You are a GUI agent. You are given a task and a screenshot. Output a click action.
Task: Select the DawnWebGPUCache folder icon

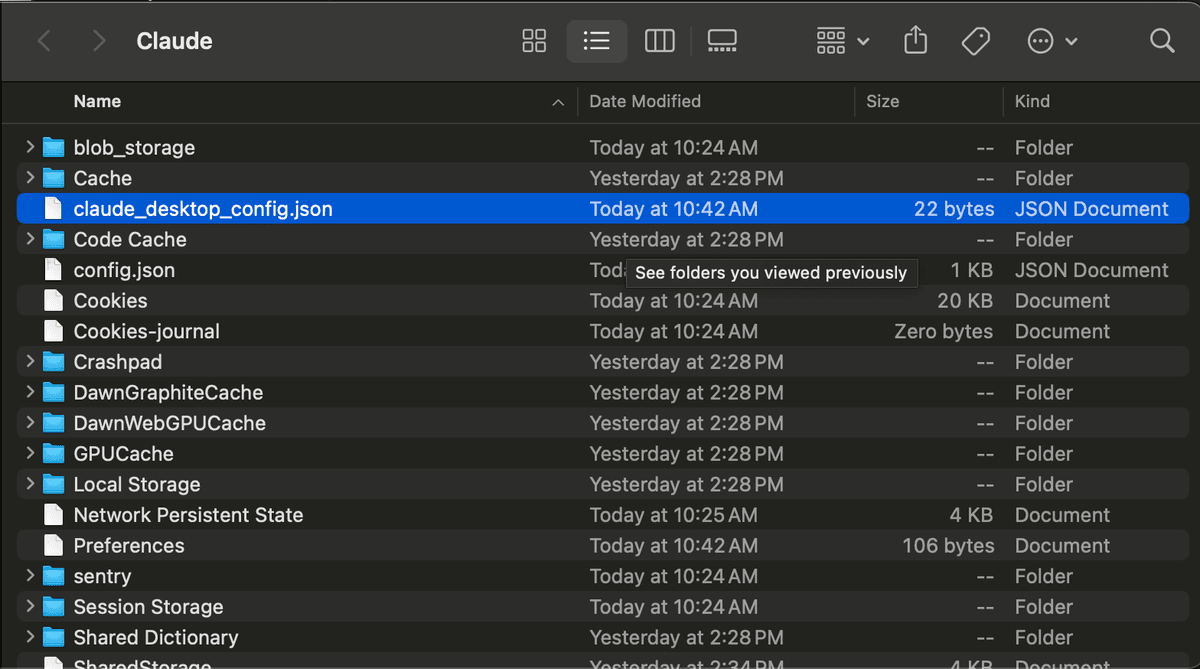(53, 423)
